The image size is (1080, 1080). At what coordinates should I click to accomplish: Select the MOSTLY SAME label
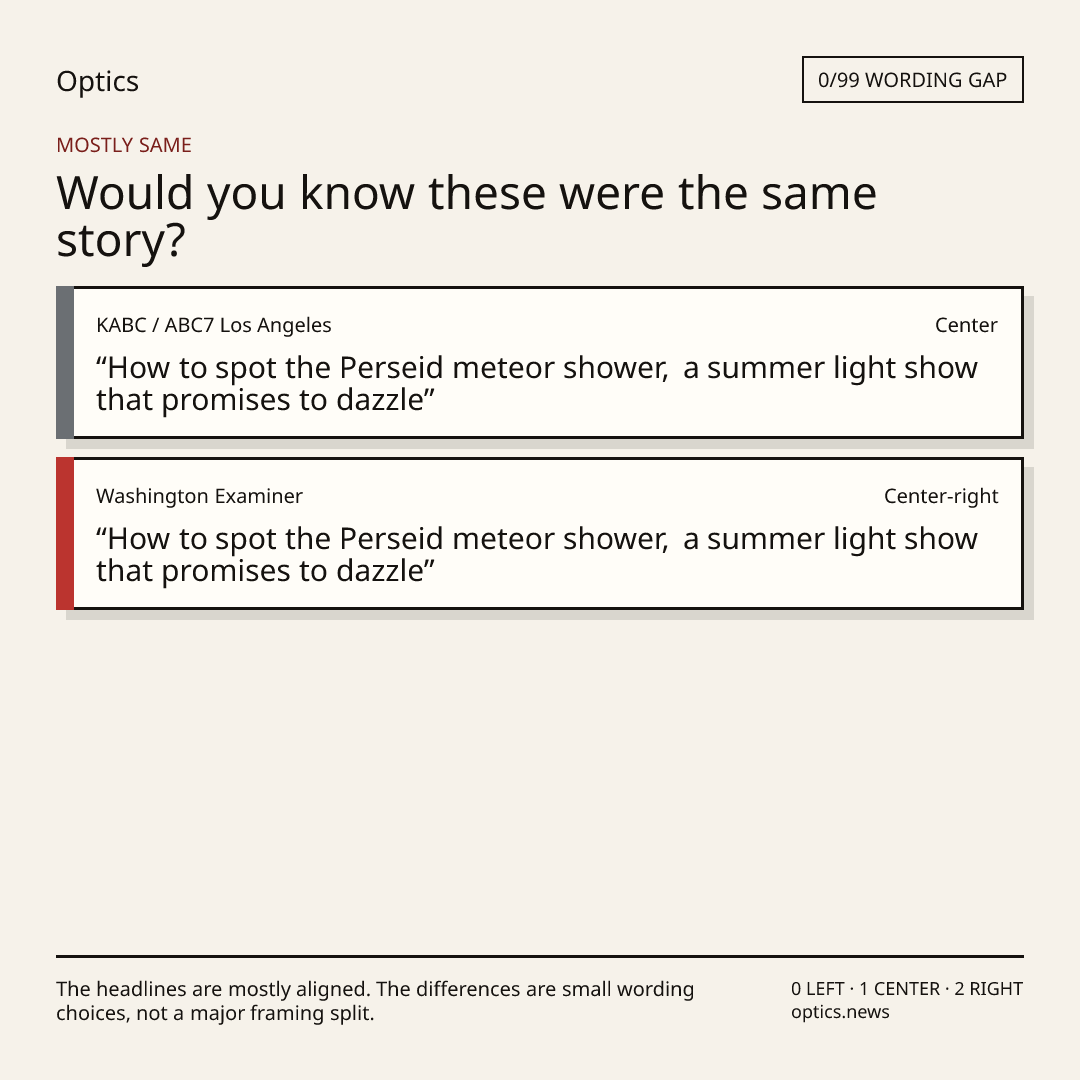[x=124, y=145]
